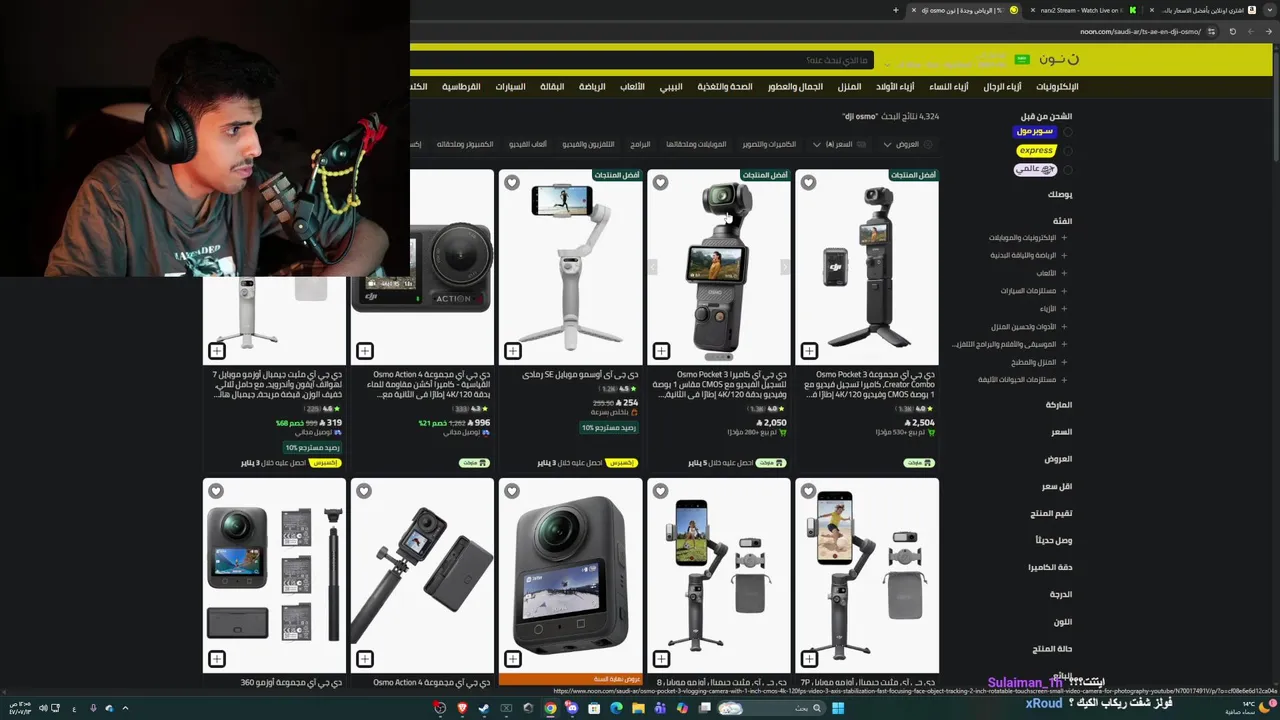Expand the الألعاب category in the sidebar filter
The image size is (1280, 720).
pos(1064,273)
